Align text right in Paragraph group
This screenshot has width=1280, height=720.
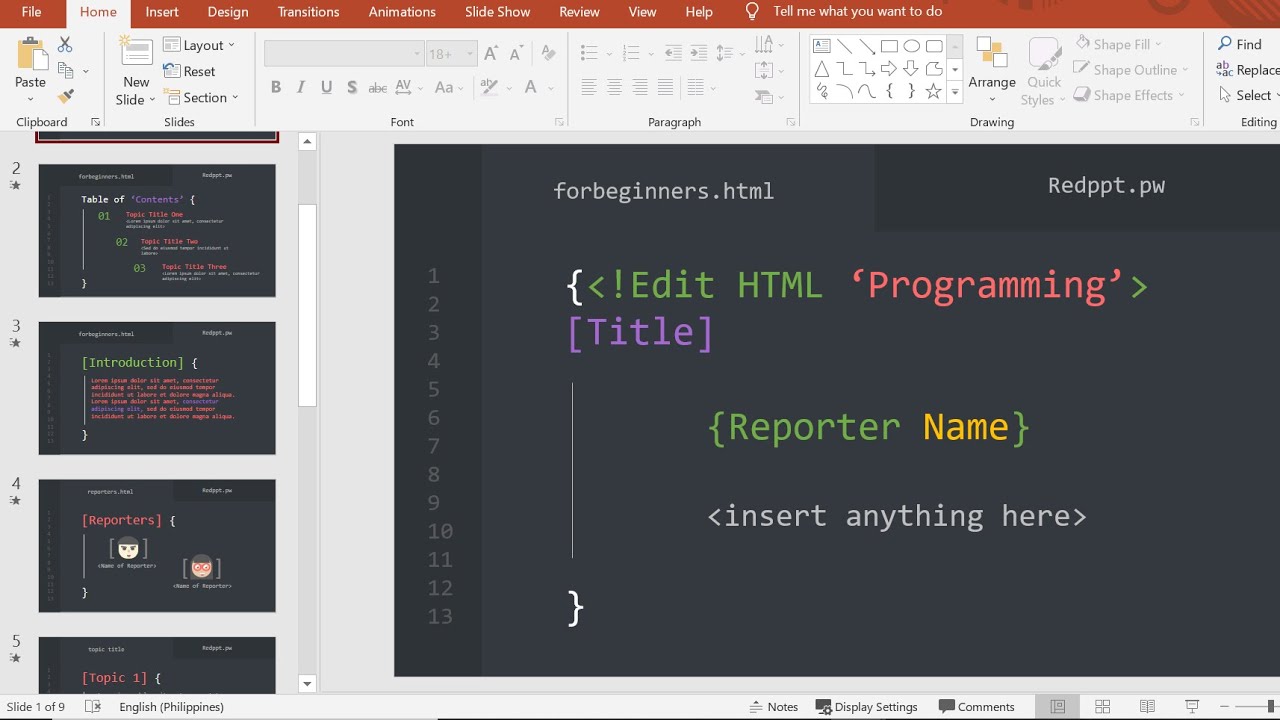(x=640, y=88)
